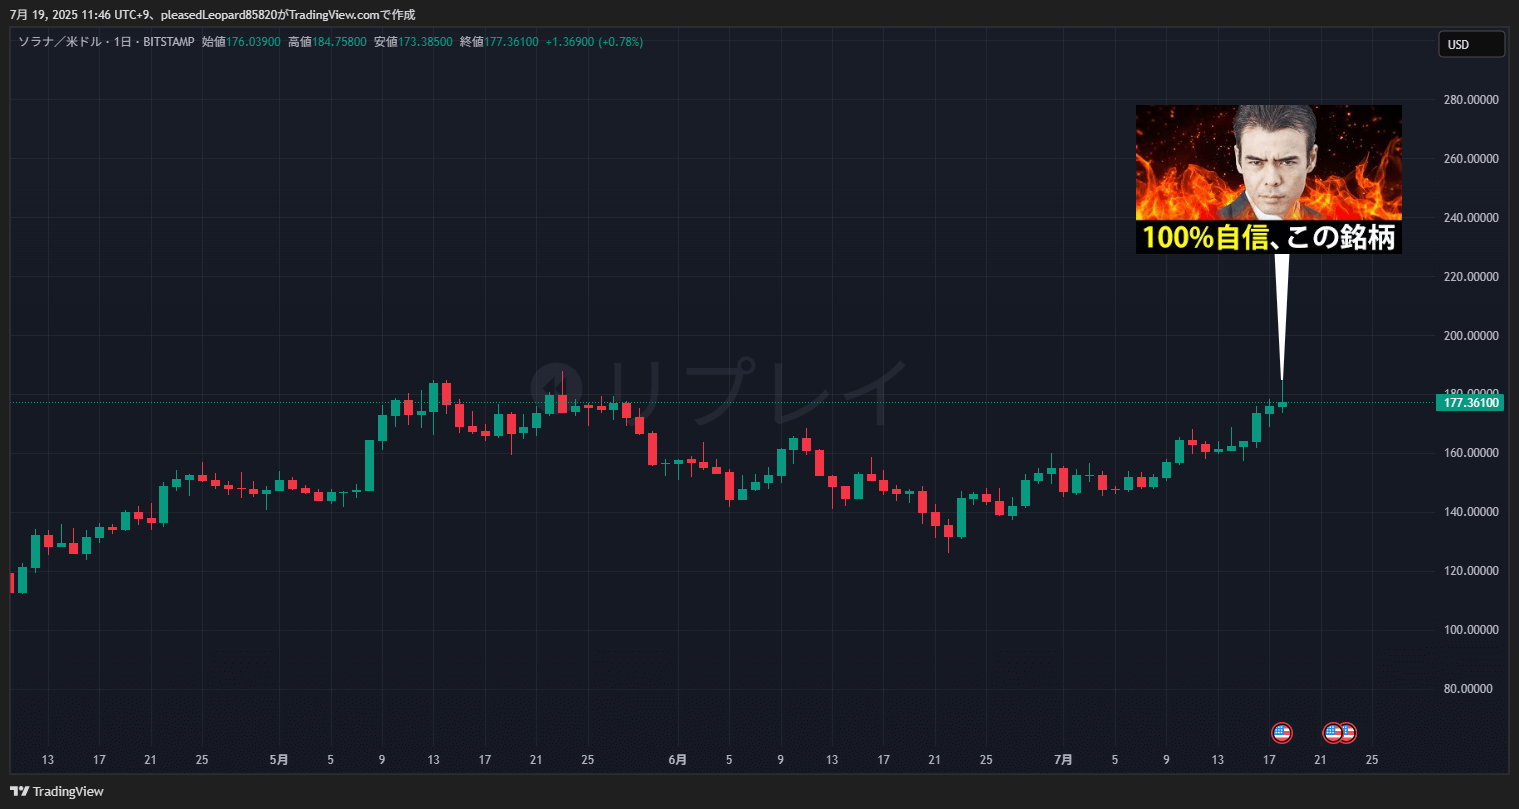Image resolution: width=1519 pixels, height=809 pixels.
Task: Click the US flag event icon near July 17
Action: coord(1281,733)
